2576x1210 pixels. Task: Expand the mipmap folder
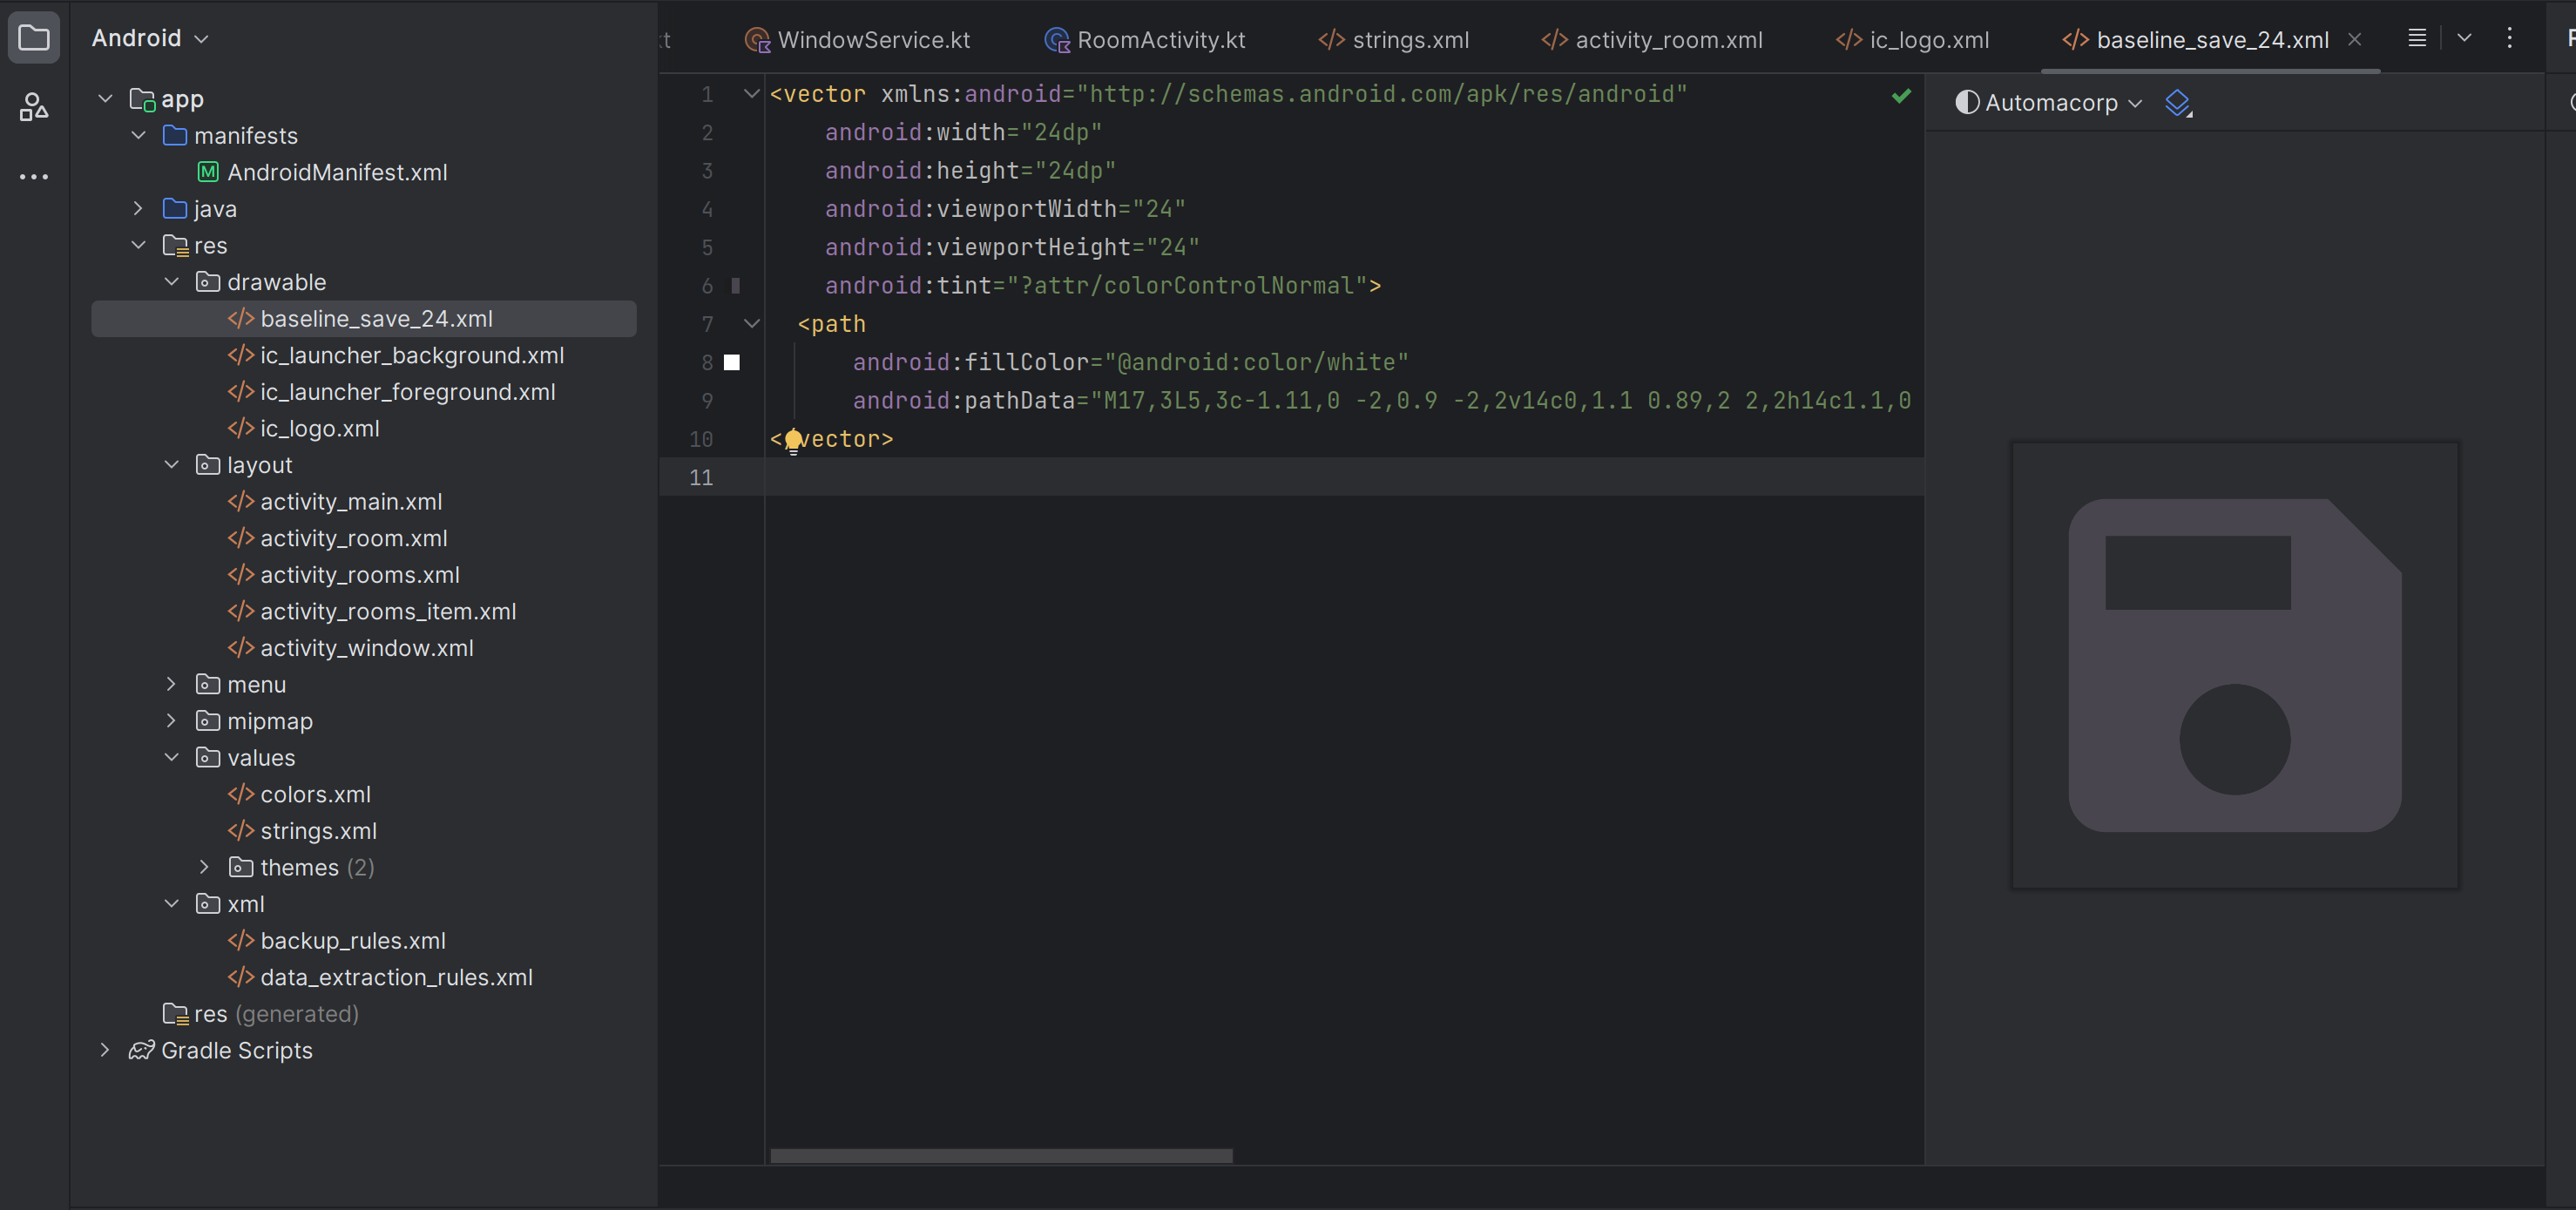[x=171, y=721]
